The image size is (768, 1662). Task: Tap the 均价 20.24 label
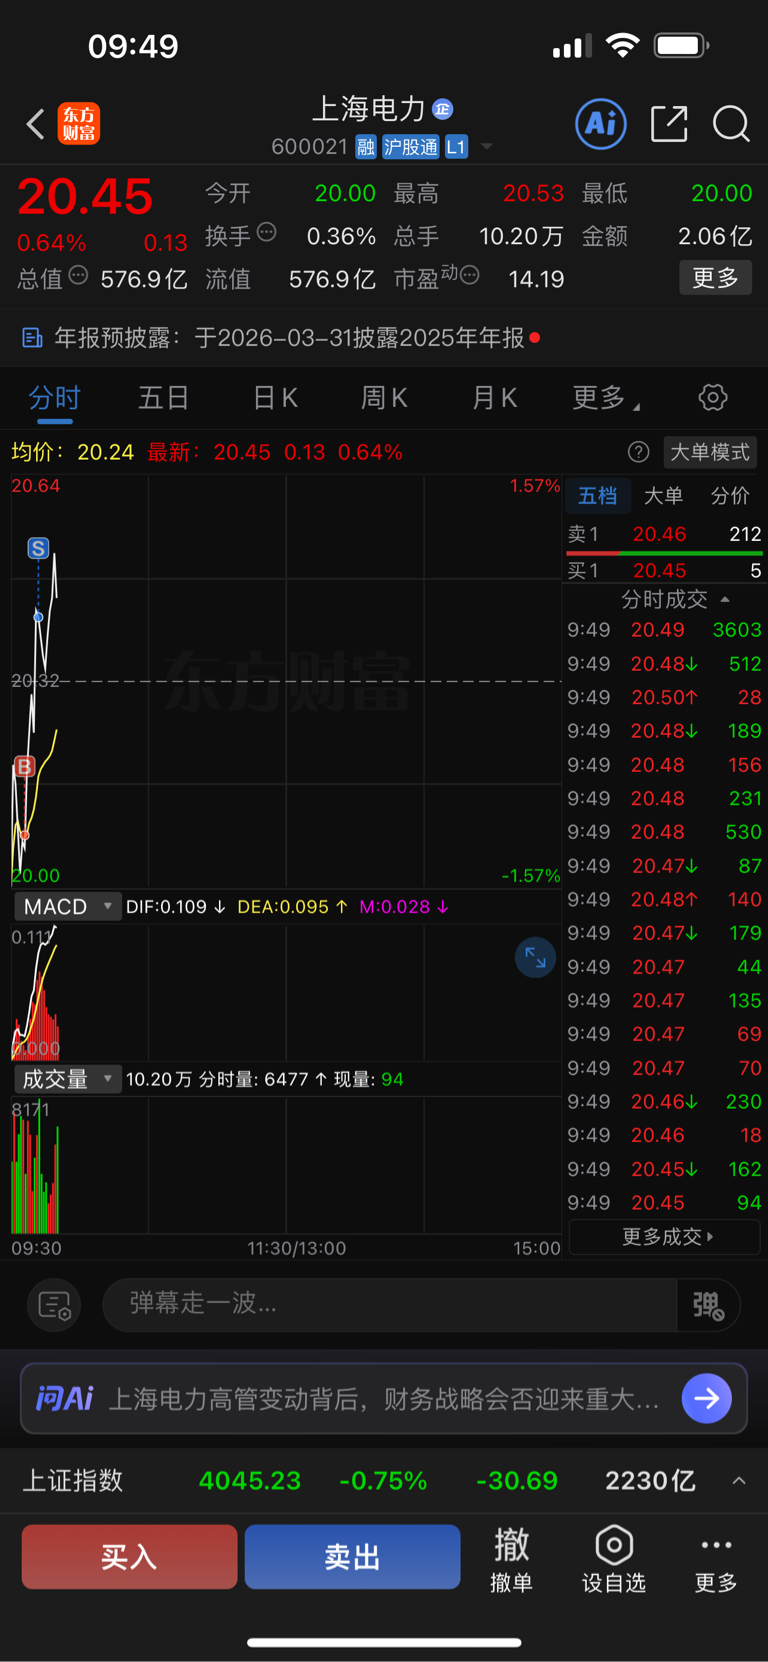tap(72, 452)
